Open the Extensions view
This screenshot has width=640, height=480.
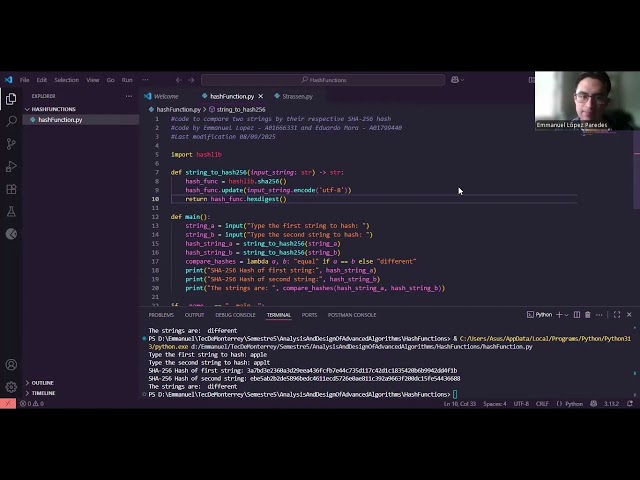click(x=11, y=189)
